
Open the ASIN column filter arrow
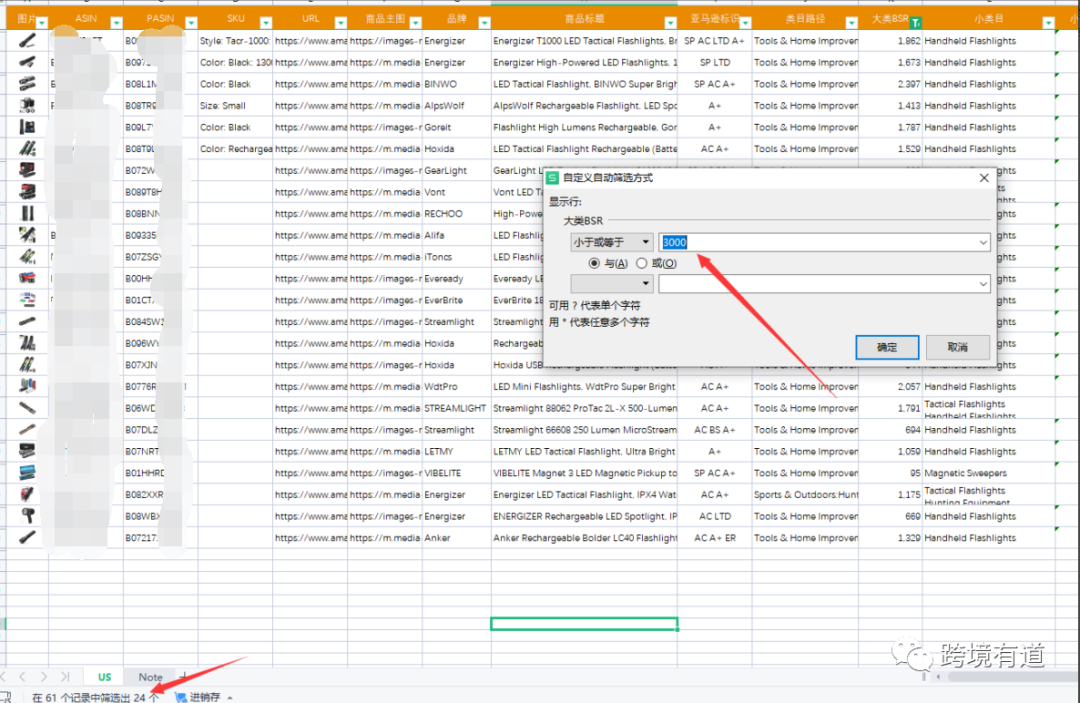116,23
